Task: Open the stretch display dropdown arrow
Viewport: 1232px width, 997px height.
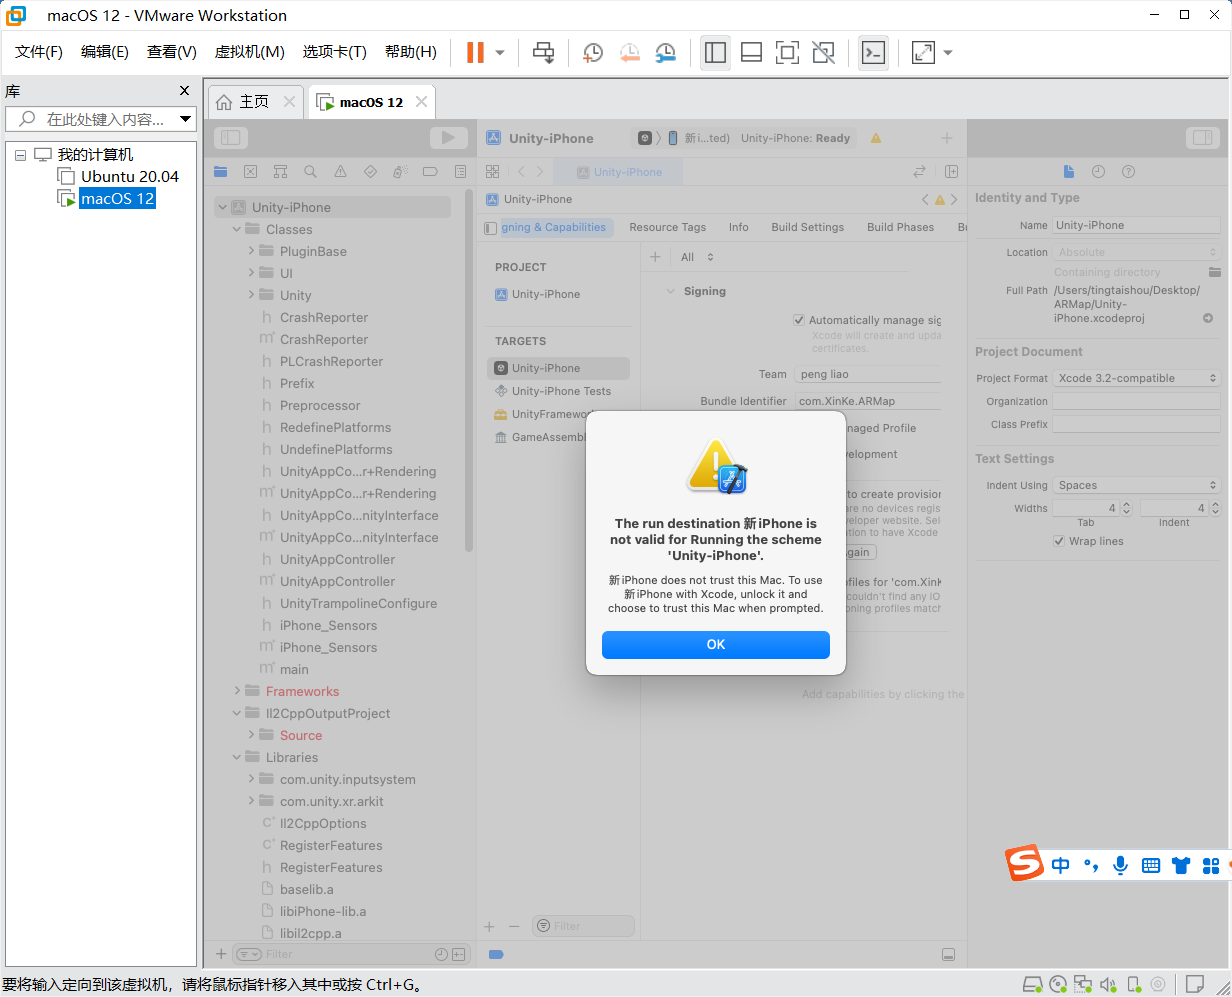Action: [948, 52]
